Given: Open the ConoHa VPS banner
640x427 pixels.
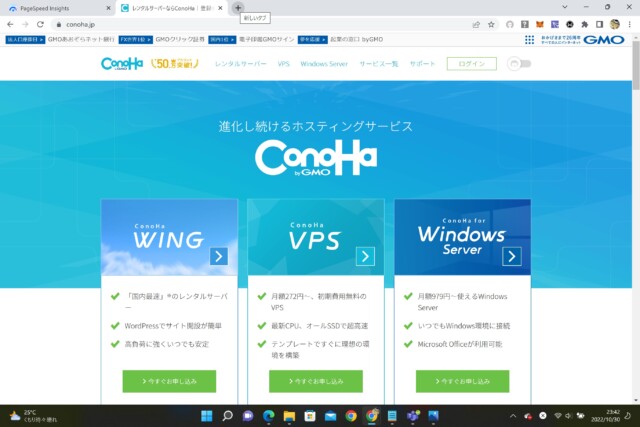Looking at the screenshot, I should (x=316, y=237).
